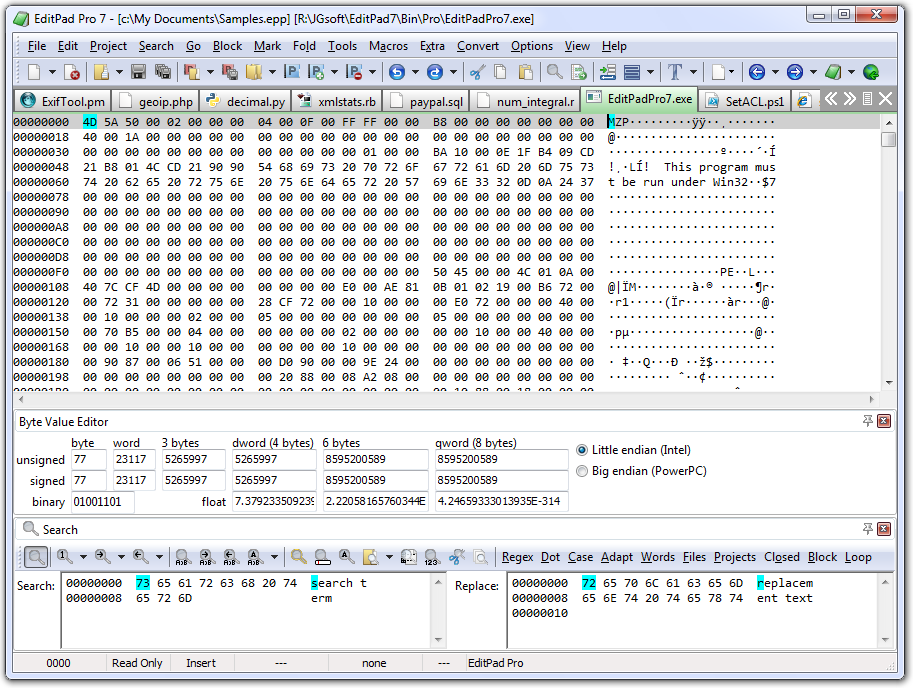Click the Forward blue right arrow icon
The width and height of the screenshot is (913, 688).
(795, 72)
